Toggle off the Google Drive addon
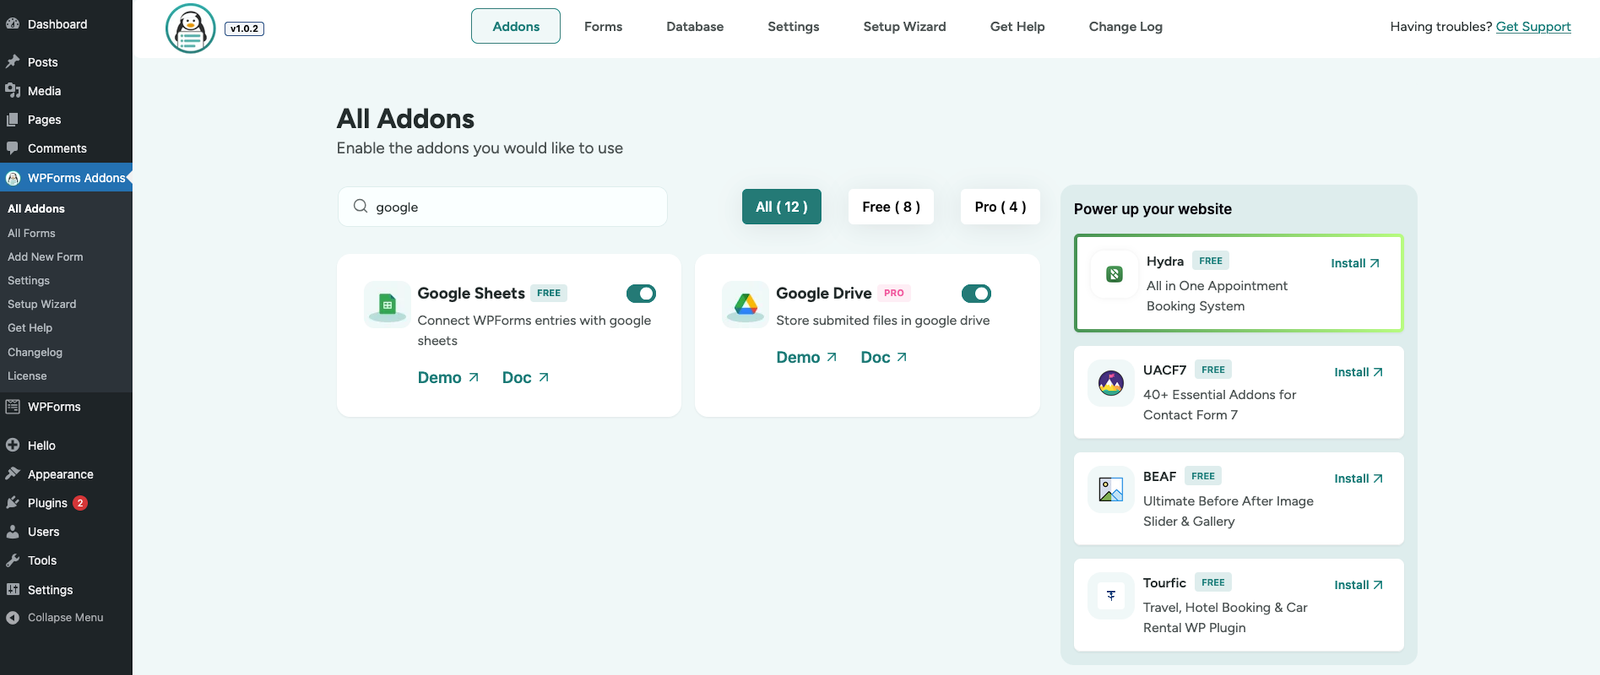The height and width of the screenshot is (675, 1600). pyautogui.click(x=976, y=293)
